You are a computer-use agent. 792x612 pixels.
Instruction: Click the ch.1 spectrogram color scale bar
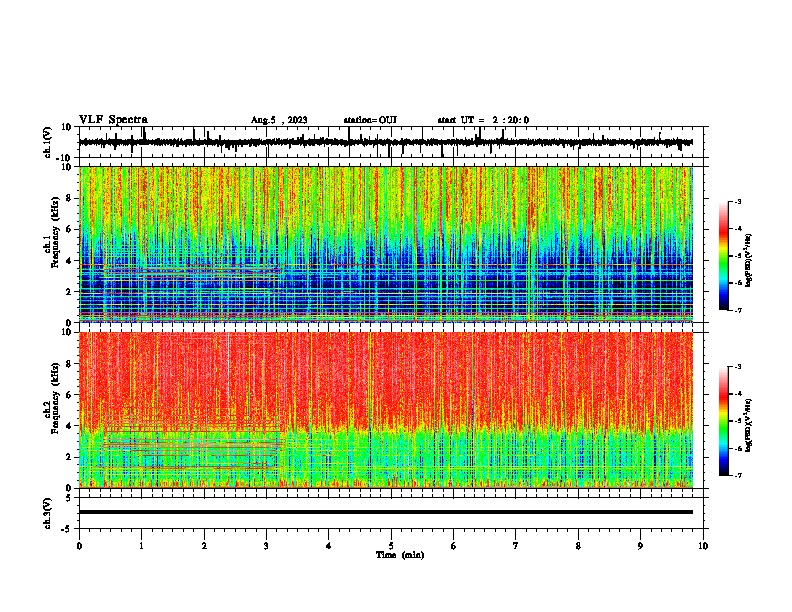pos(724,256)
